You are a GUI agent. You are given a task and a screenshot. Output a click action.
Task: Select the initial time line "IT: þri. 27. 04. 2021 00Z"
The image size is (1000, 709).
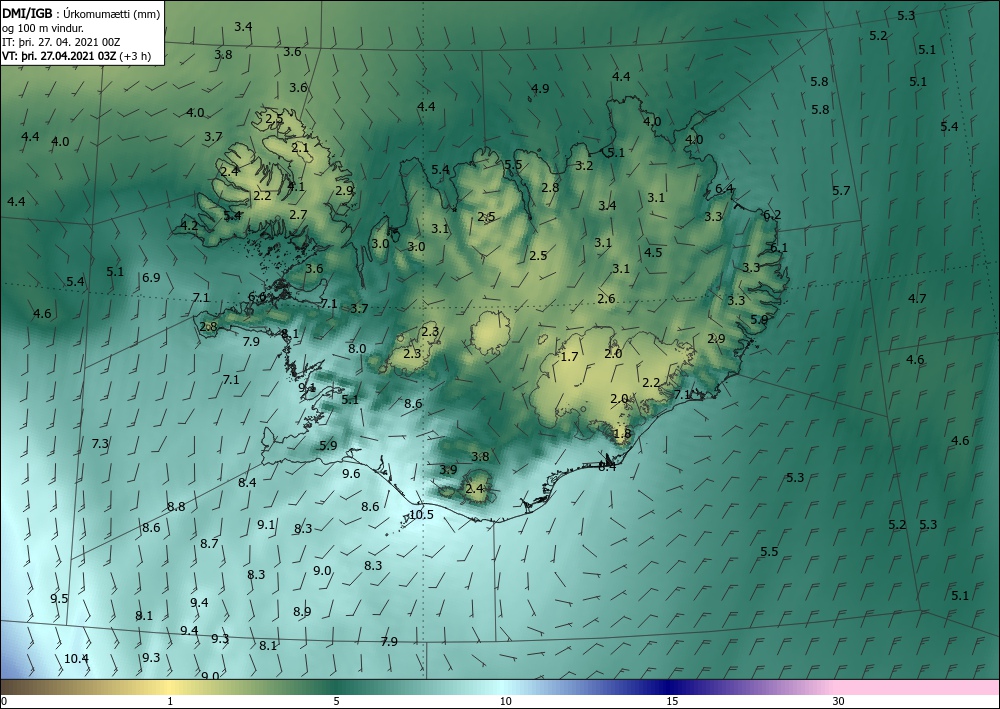coord(61,42)
